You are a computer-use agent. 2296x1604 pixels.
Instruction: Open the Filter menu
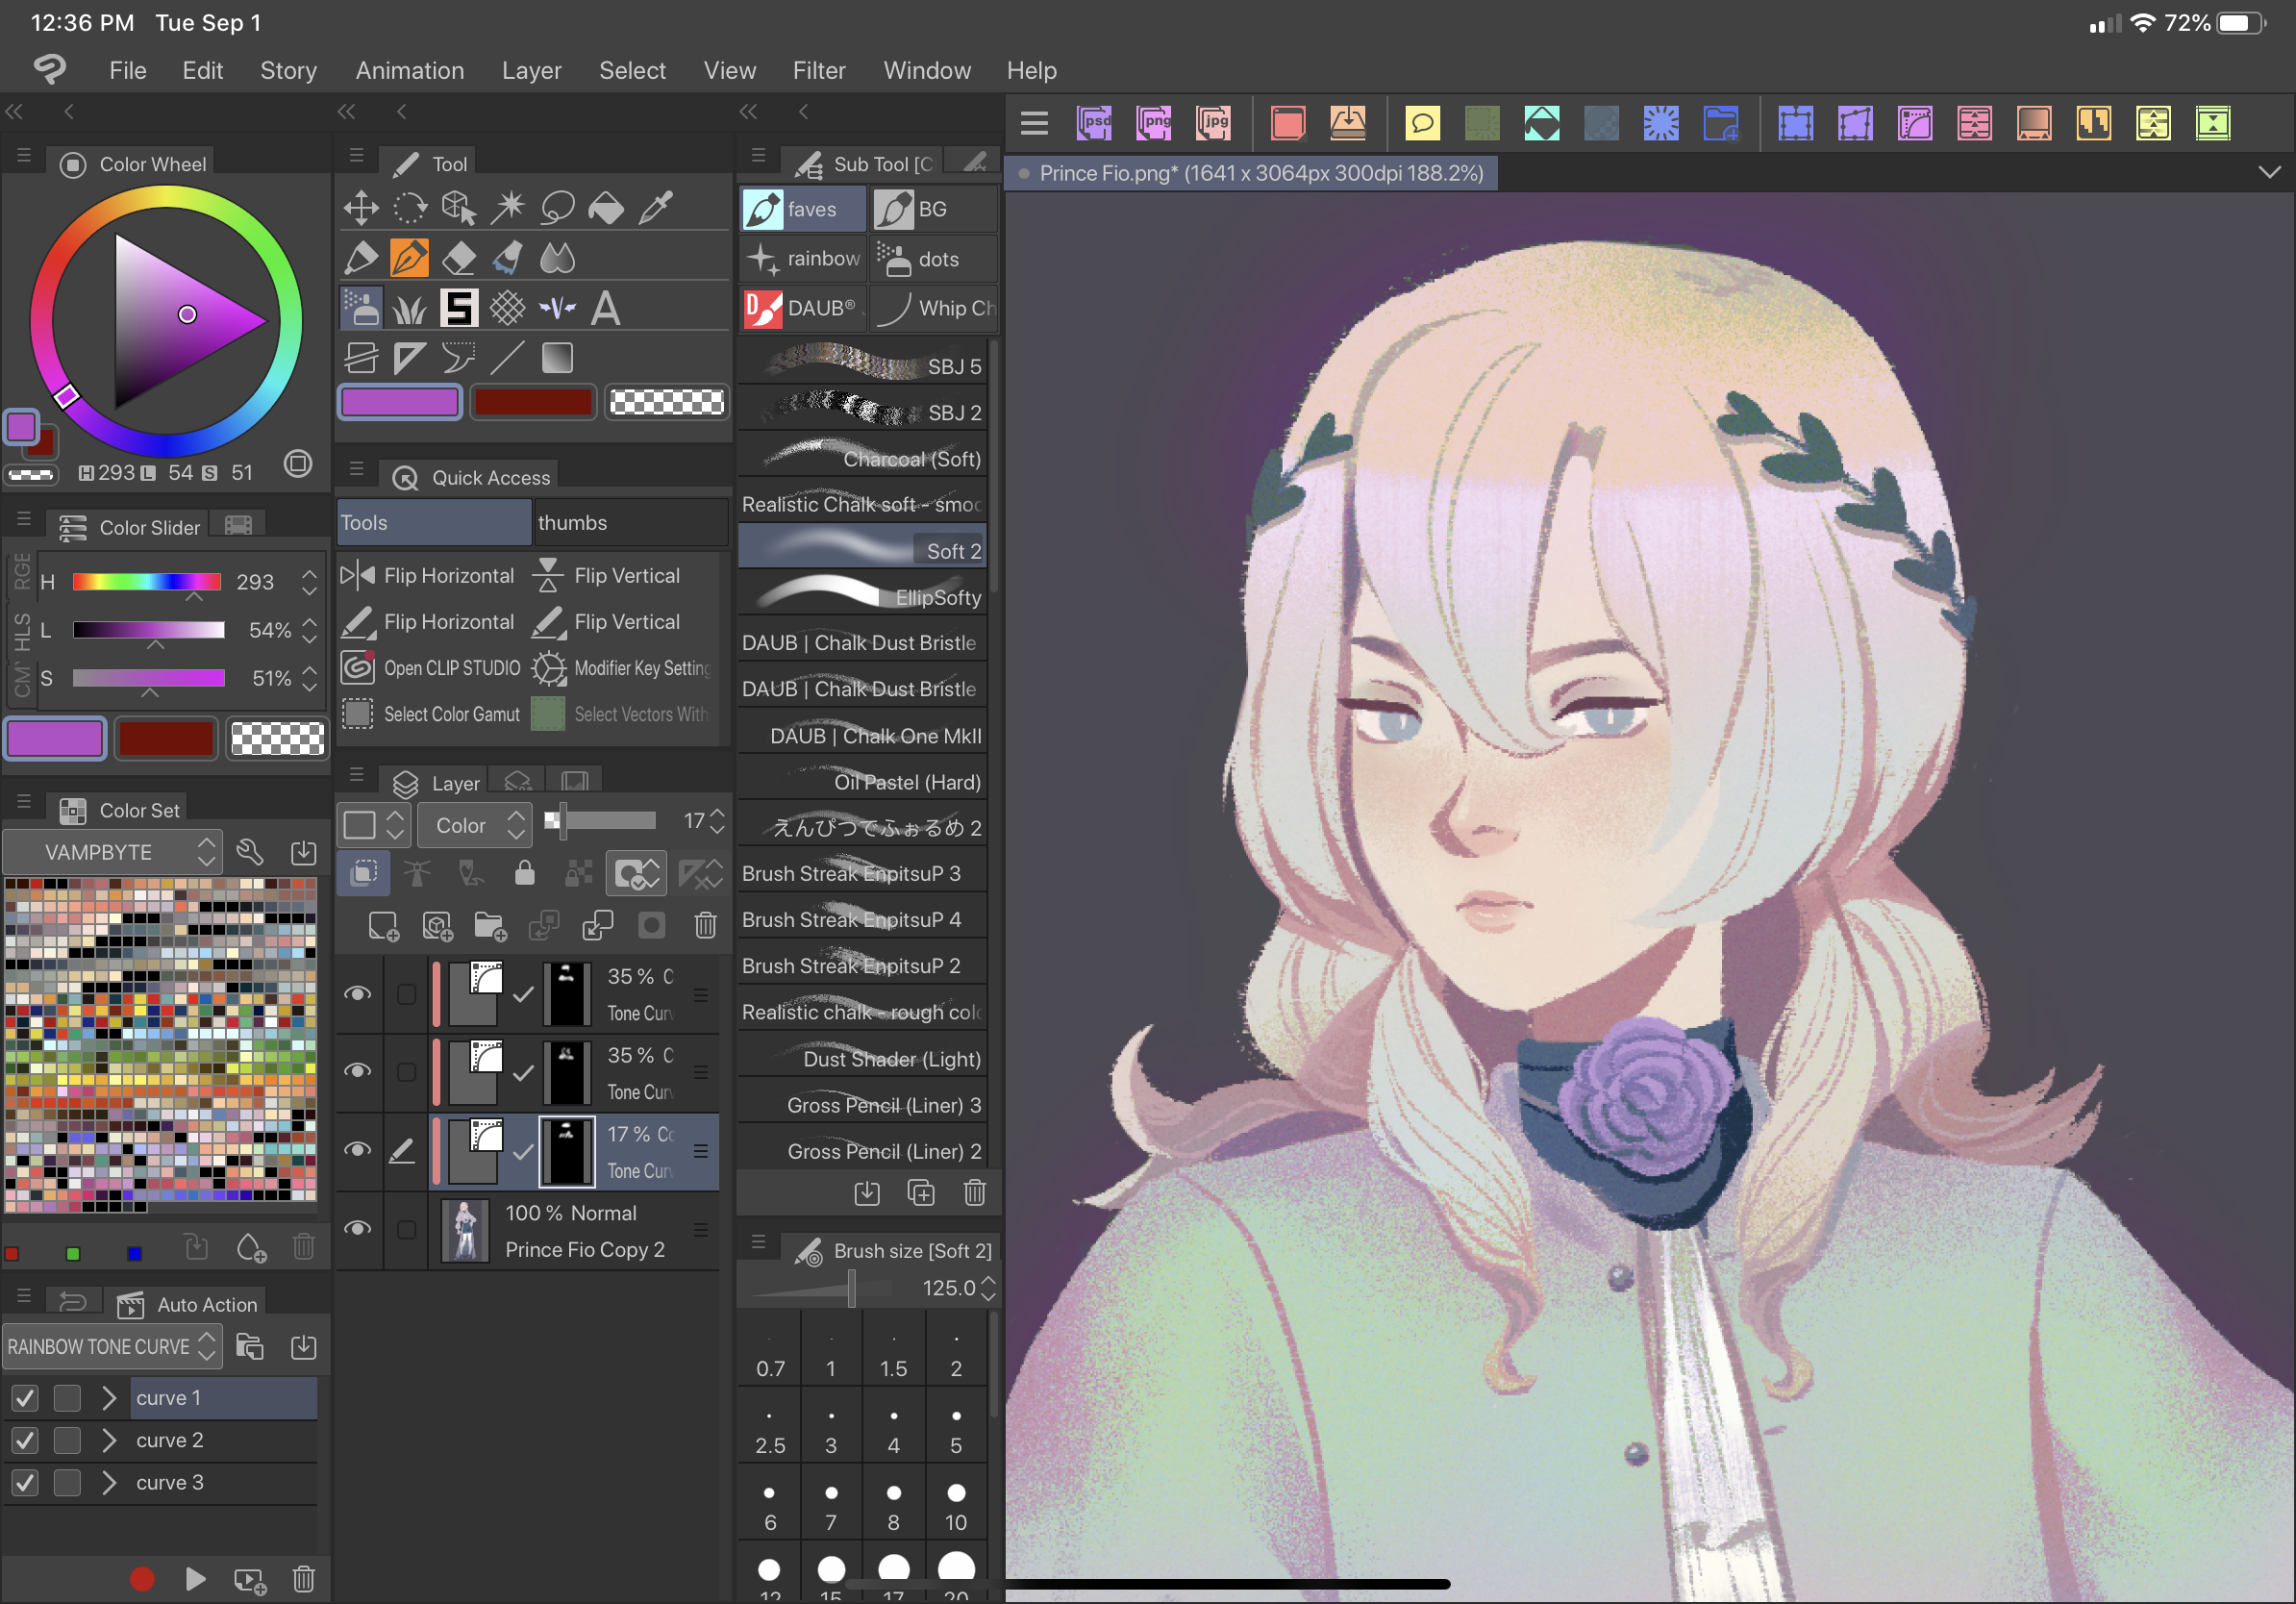(818, 70)
